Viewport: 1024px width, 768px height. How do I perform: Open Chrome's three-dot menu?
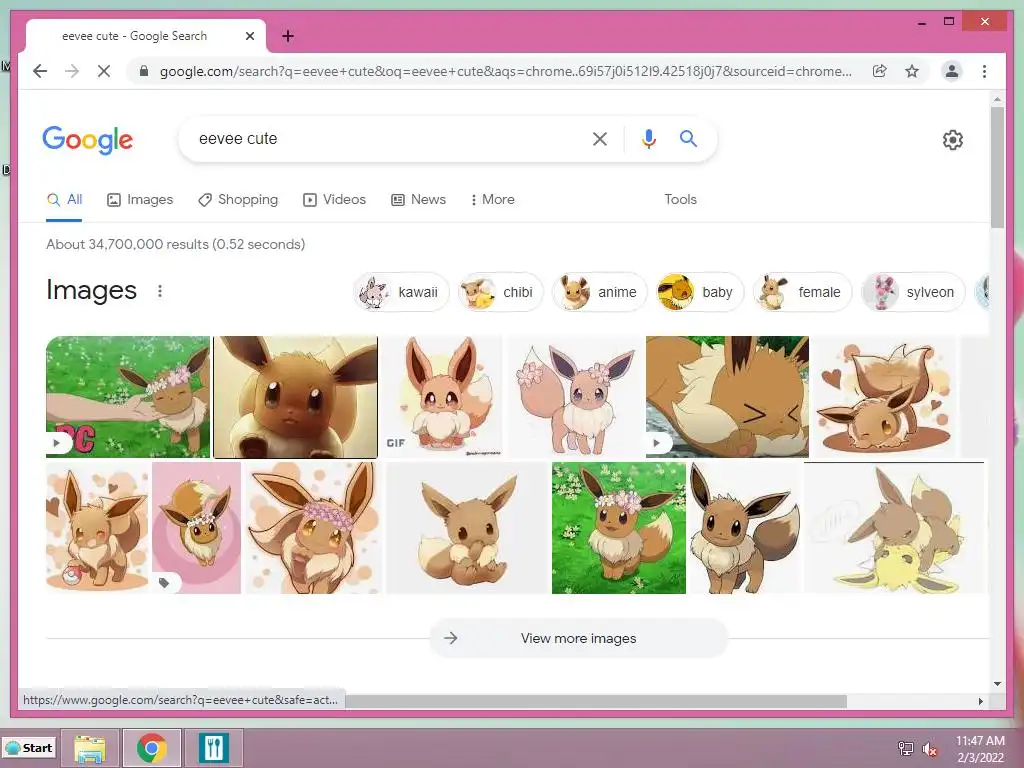[x=984, y=71]
